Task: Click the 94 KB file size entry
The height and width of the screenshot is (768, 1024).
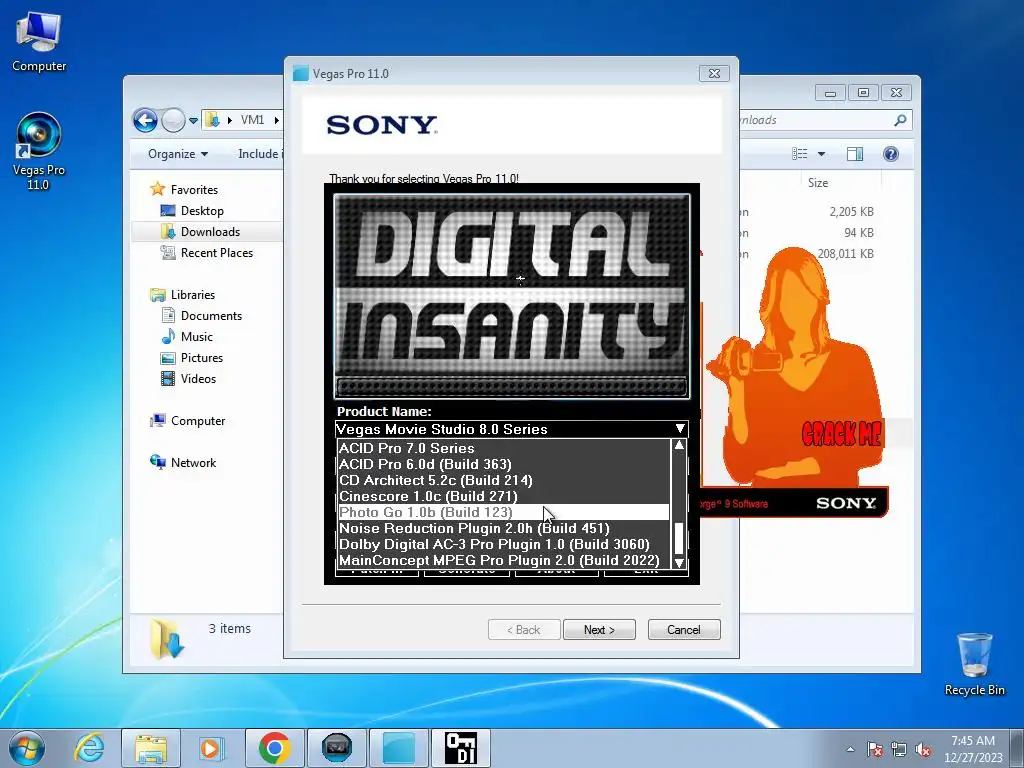Action: [859, 232]
